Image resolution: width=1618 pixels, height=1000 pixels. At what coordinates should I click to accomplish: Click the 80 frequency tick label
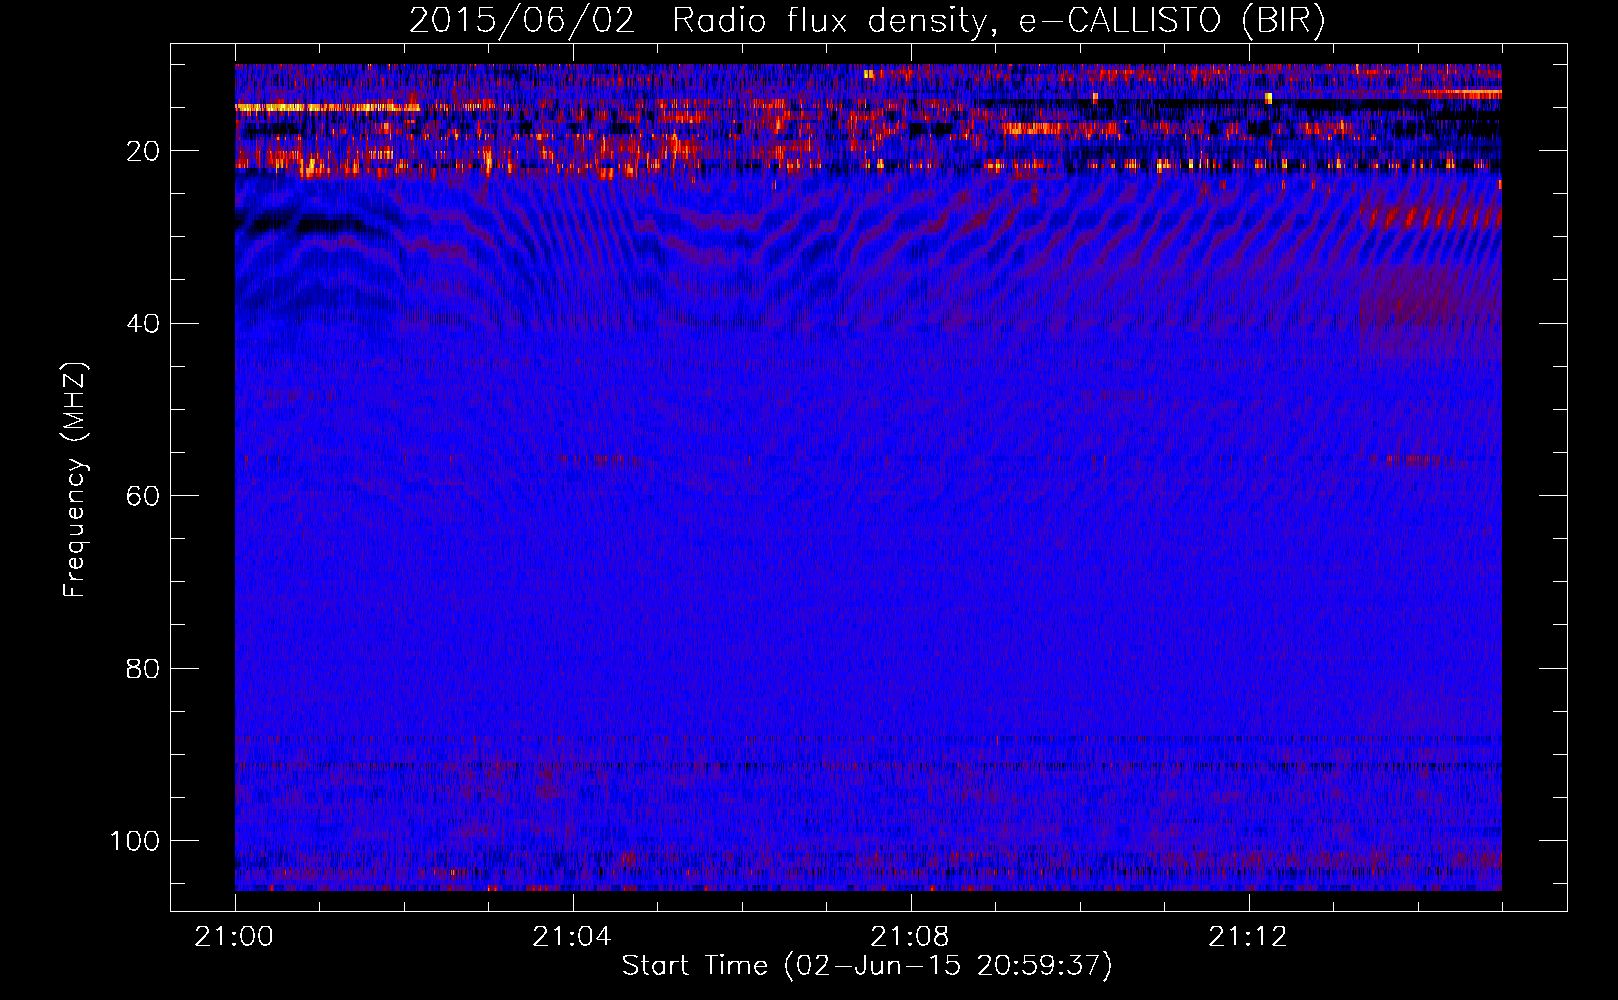click(x=144, y=668)
